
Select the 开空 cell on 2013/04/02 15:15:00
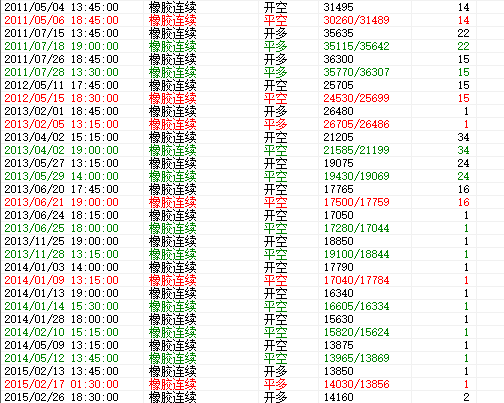coord(275,137)
